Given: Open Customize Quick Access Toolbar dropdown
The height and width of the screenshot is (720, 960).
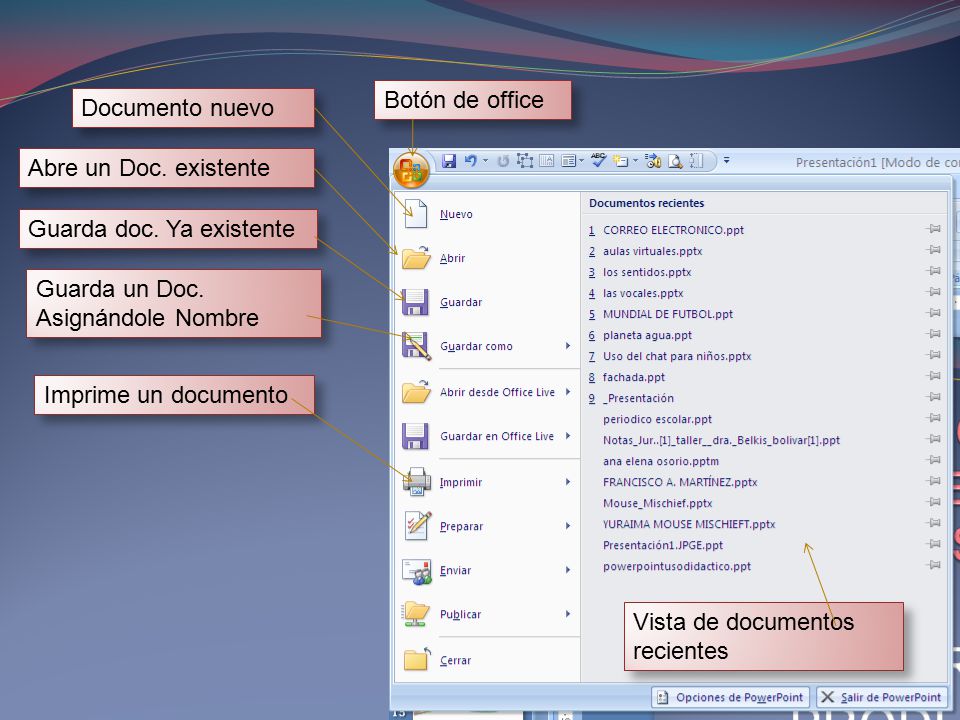Looking at the screenshot, I should coord(726,160).
